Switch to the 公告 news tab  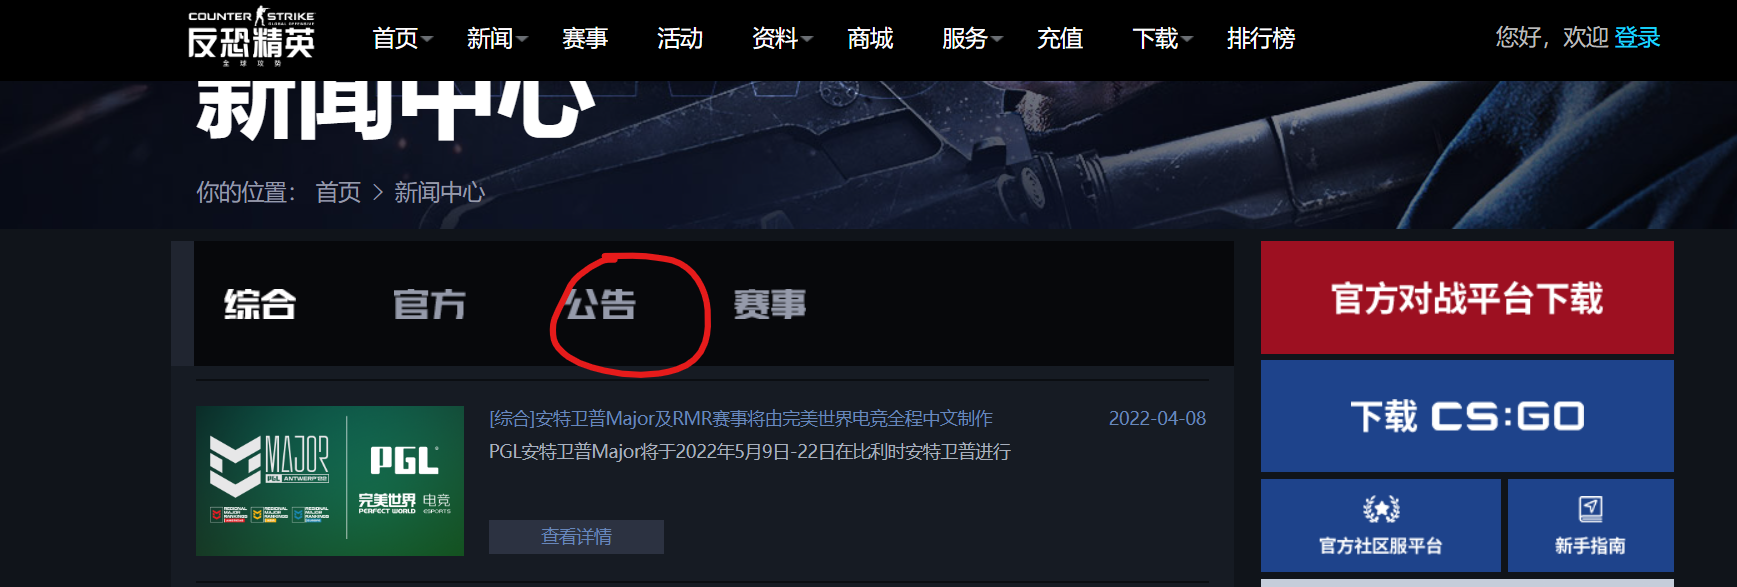coord(600,304)
